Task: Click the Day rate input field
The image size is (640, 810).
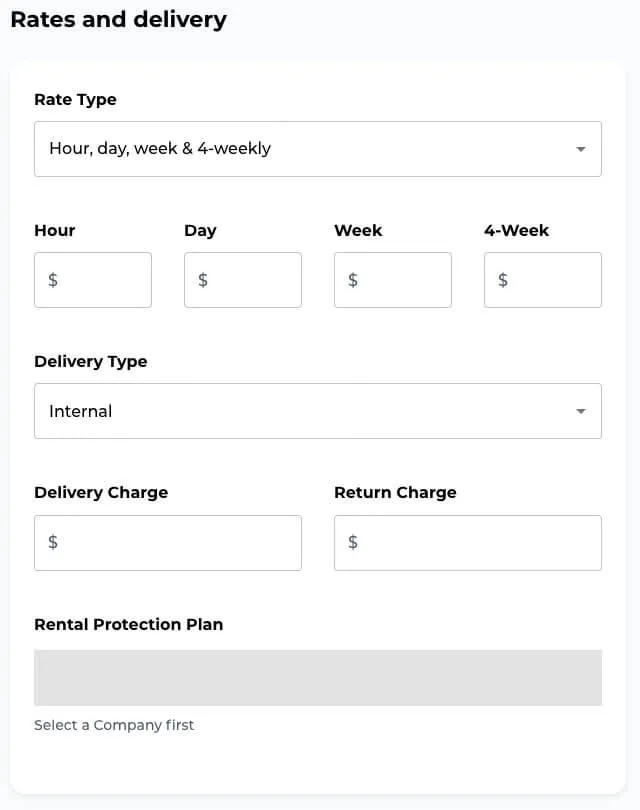Action: [243, 280]
